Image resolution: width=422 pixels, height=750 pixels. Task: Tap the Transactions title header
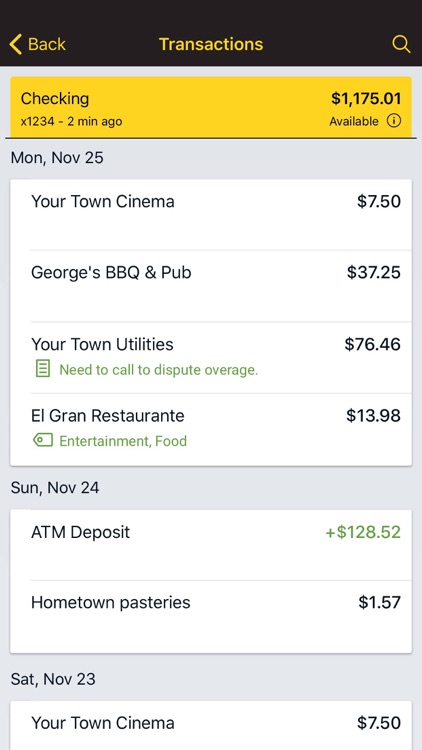pyautogui.click(x=211, y=44)
